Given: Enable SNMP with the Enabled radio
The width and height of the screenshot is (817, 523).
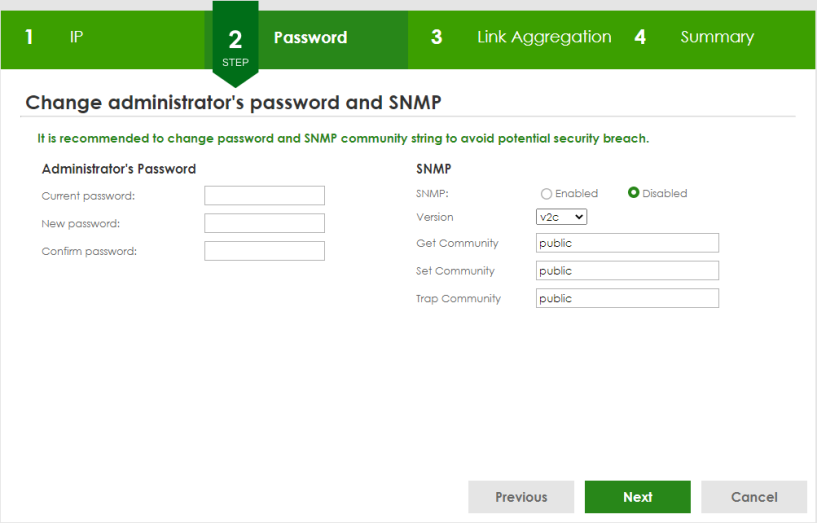Looking at the screenshot, I should (546, 194).
